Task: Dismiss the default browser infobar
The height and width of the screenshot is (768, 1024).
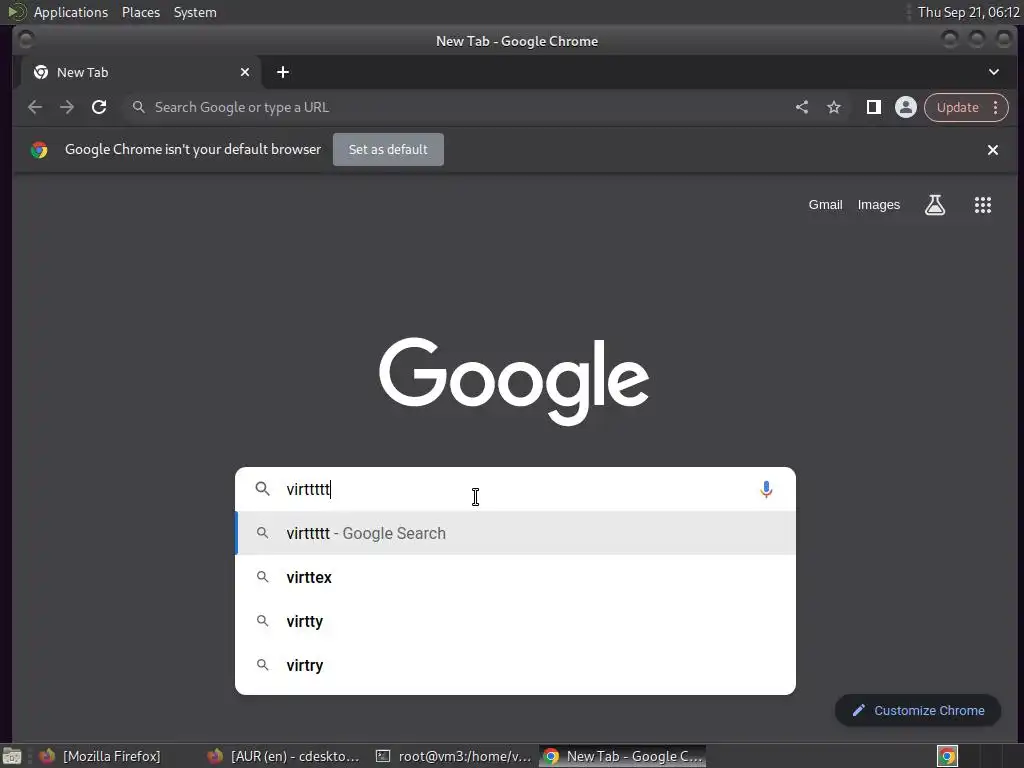Action: pos(993,150)
